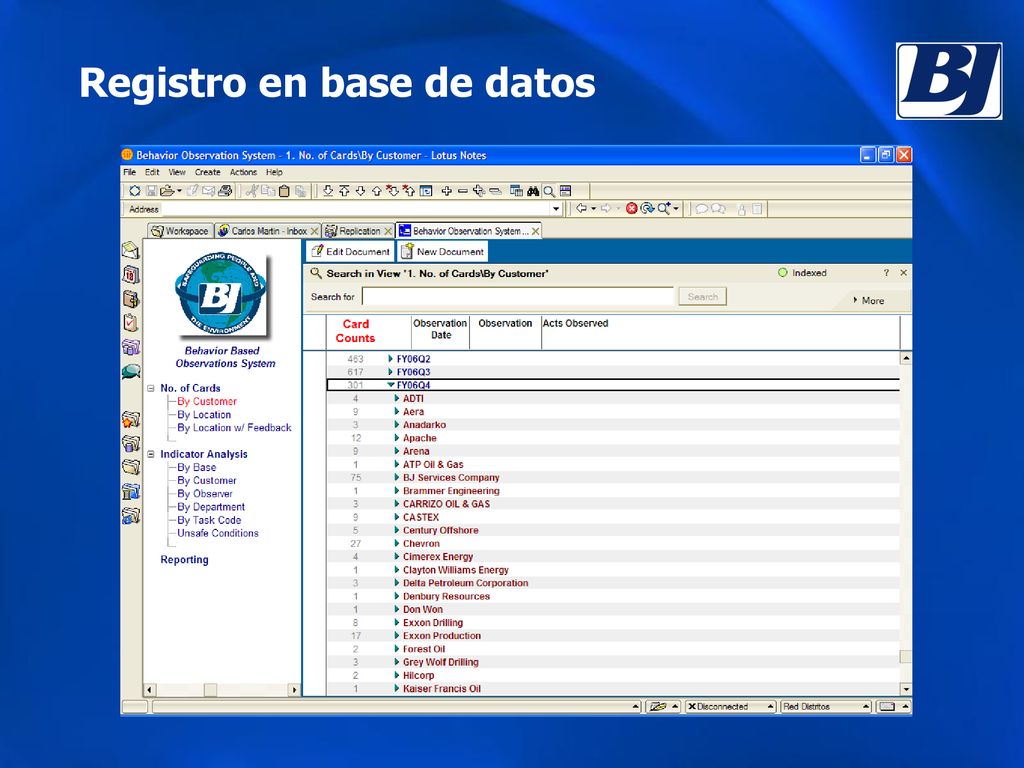Click the Go Back arrow icon
Viewport: 1024px width, 768px height.
[581, 208]
